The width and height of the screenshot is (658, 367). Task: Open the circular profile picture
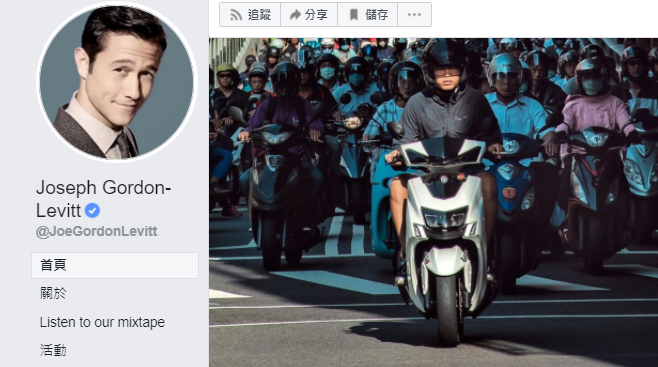[x=117, y=82]
